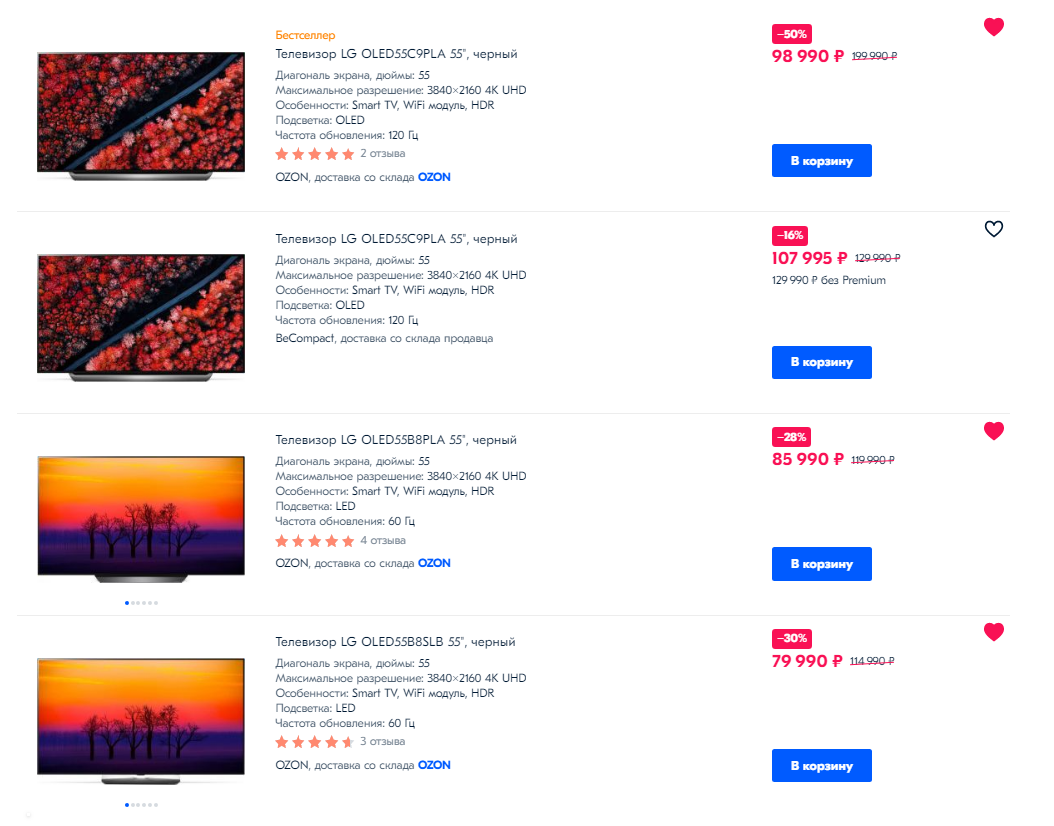This screenshot has height=826, width=1054.
Task: Add 79 990 ₽ TV to cart
Action: tap(821, 765)
